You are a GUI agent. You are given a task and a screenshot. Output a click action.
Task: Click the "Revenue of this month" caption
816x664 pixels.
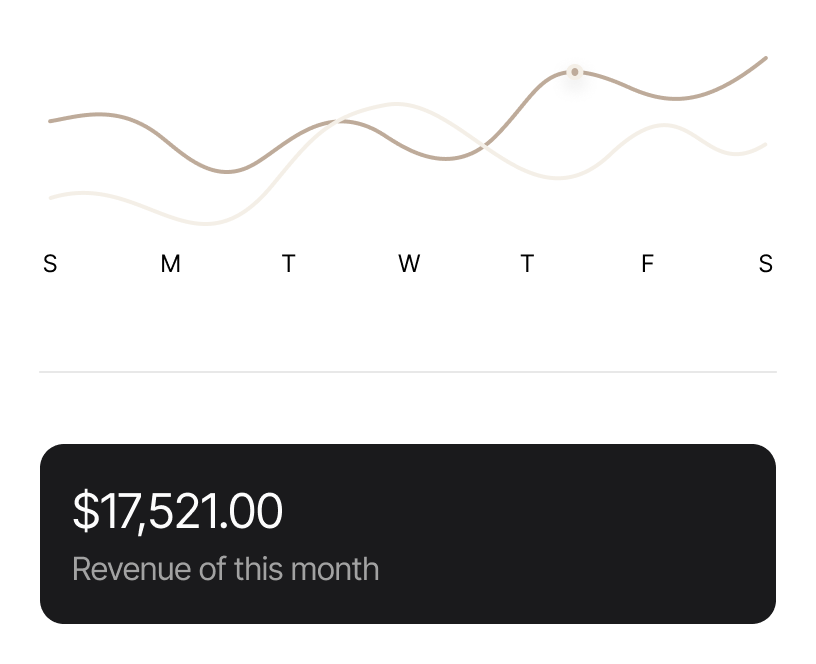tap(226, 569)
